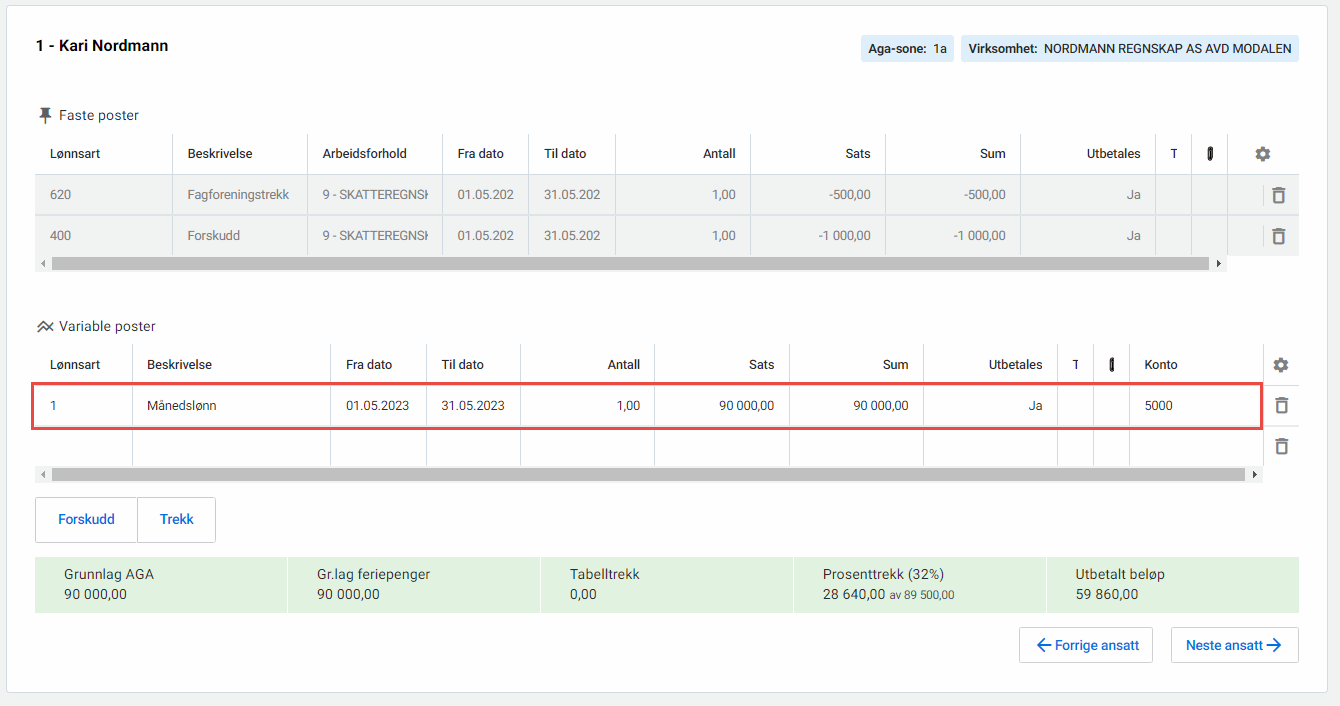This screenshot has width=1340, height=706.
Task: Open settings gear for Variable poster table
Action: [1281, 365]
